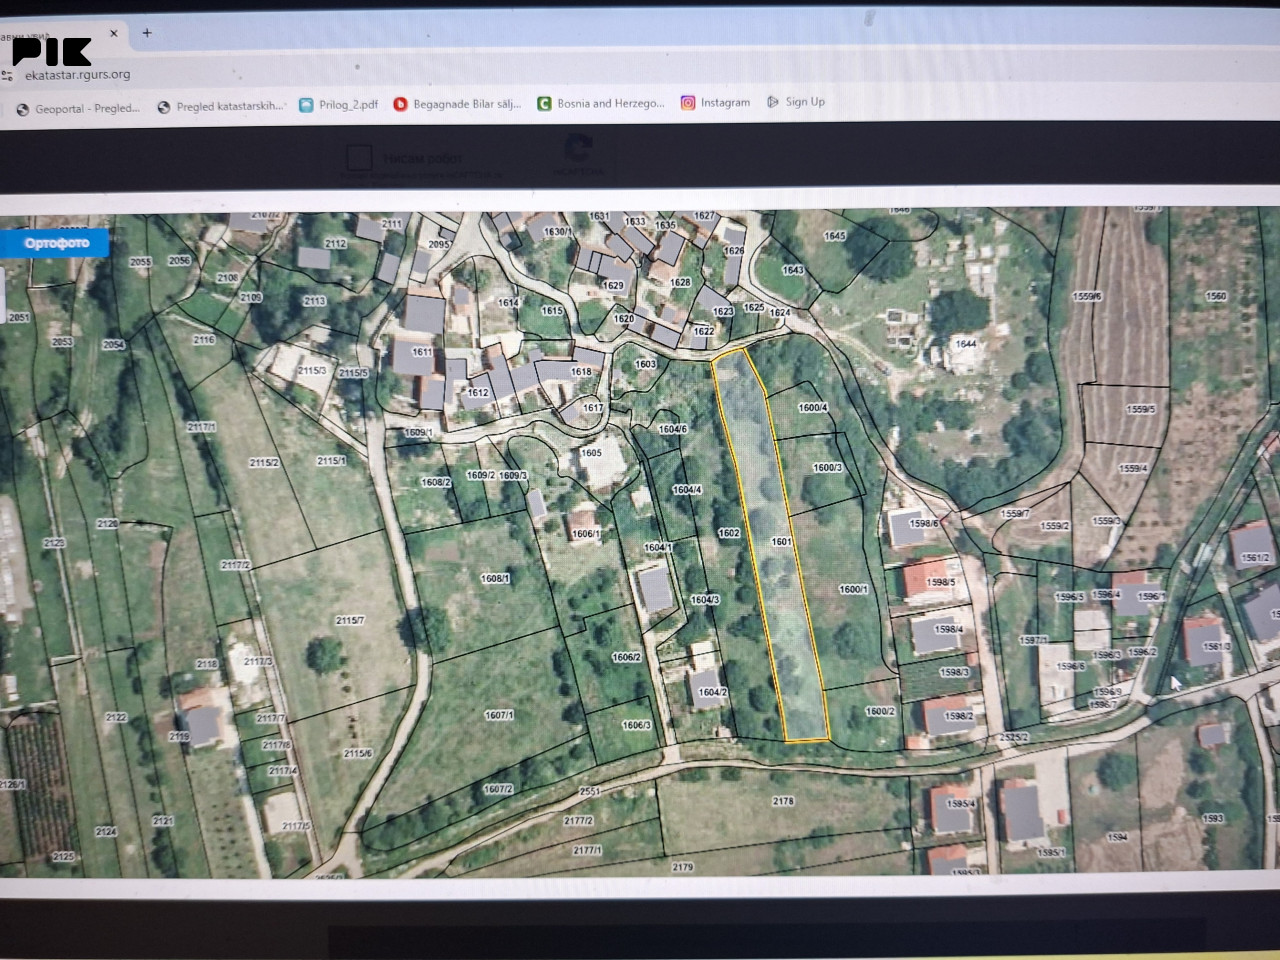This screenshot has width=1280, height=960.
Task: Select parcel 1600/3 on the map
Action: point(827,467)
